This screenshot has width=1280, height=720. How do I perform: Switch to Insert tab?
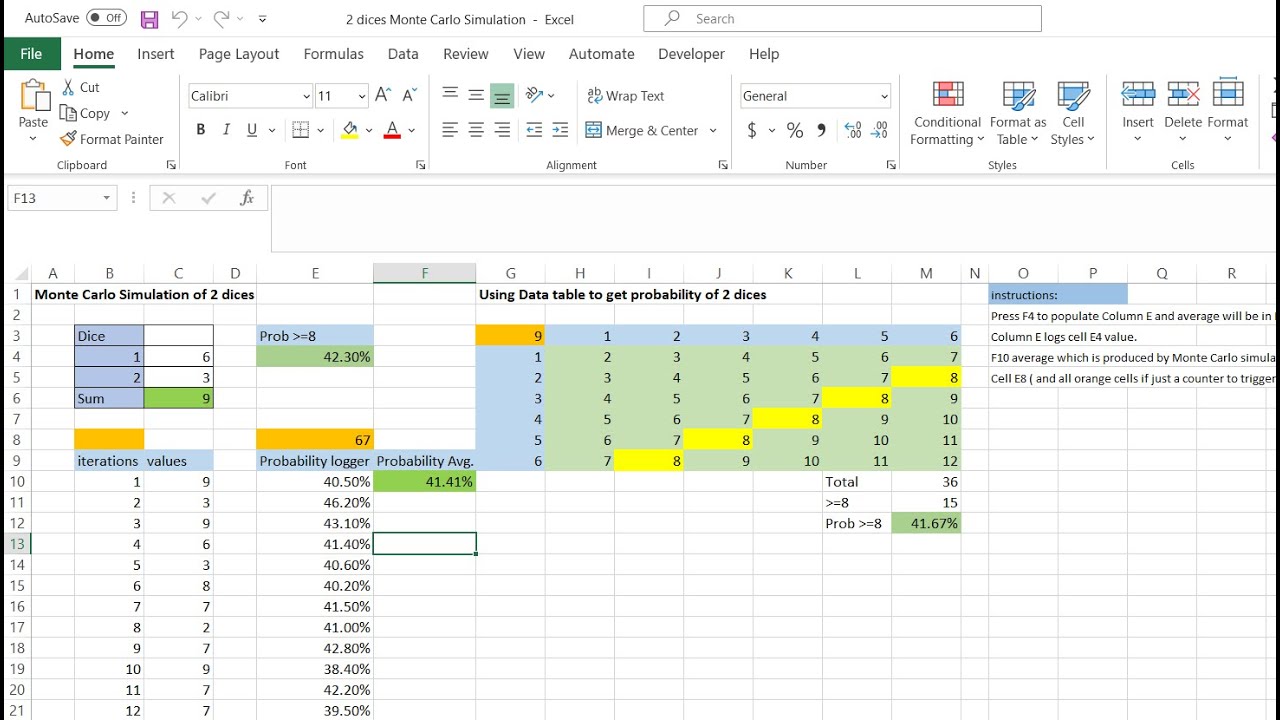tap(155, 54)
